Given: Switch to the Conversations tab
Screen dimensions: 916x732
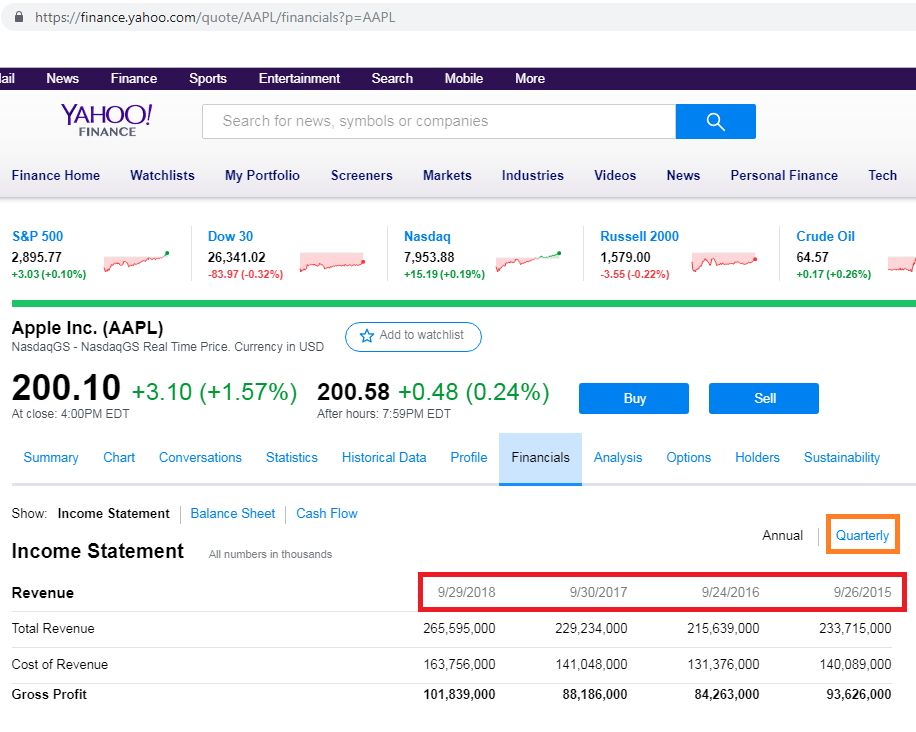Looking at the screenshot, I should [200, 457].
